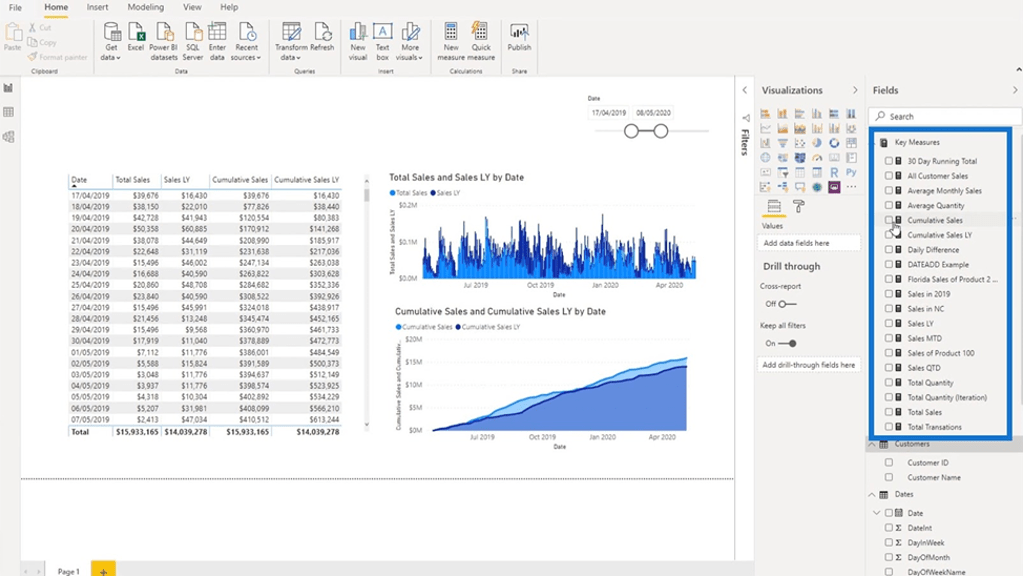Screen dimensions: 1024x576
Task: Click Format painter in Clipboard group
Action: click(57, 57)
